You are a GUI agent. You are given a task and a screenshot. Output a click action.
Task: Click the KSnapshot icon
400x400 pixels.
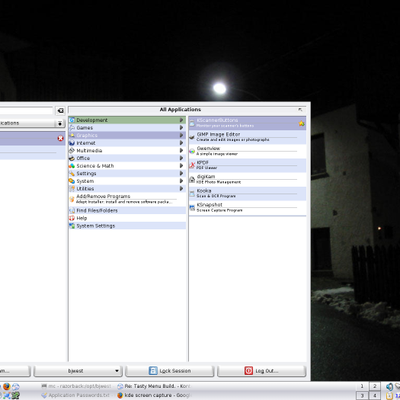click(x=192, y=208)
